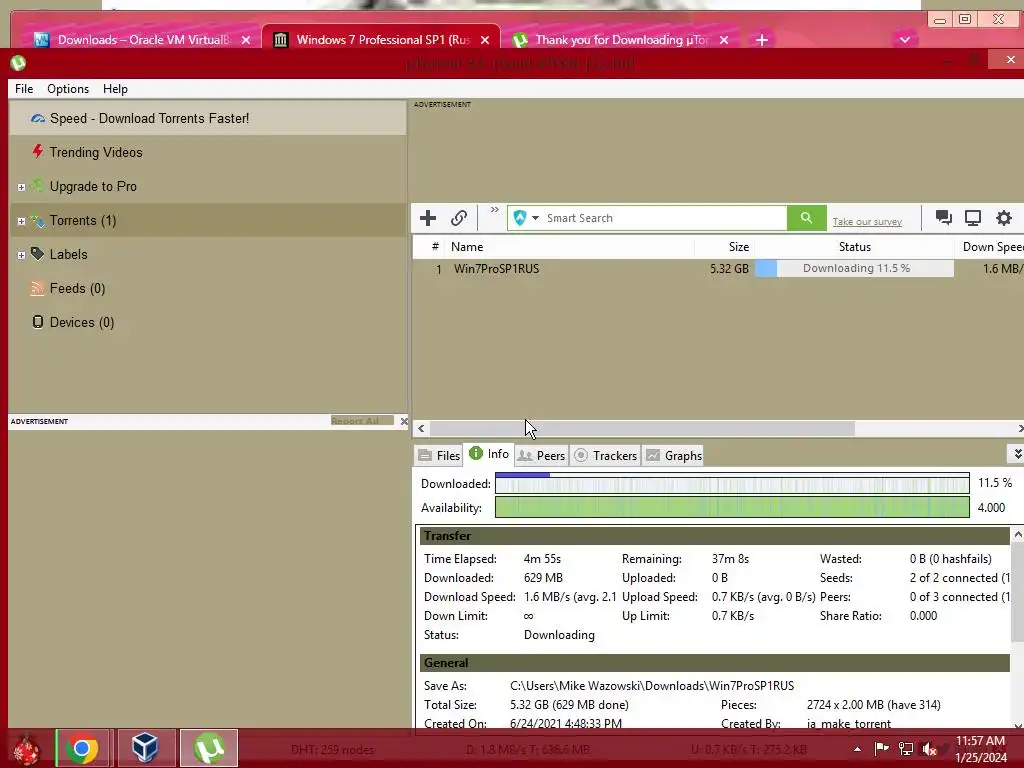Screen dimensions: 1024x768
Task: Expand the Upgrade to Pro node
Action: 22,187
